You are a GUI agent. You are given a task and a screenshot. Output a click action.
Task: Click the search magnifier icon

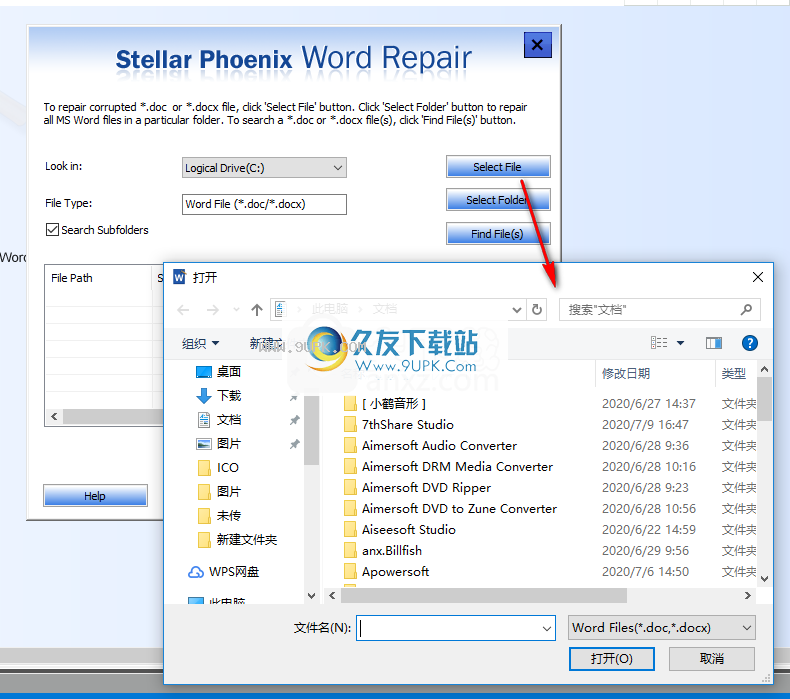tap(746, 309)
